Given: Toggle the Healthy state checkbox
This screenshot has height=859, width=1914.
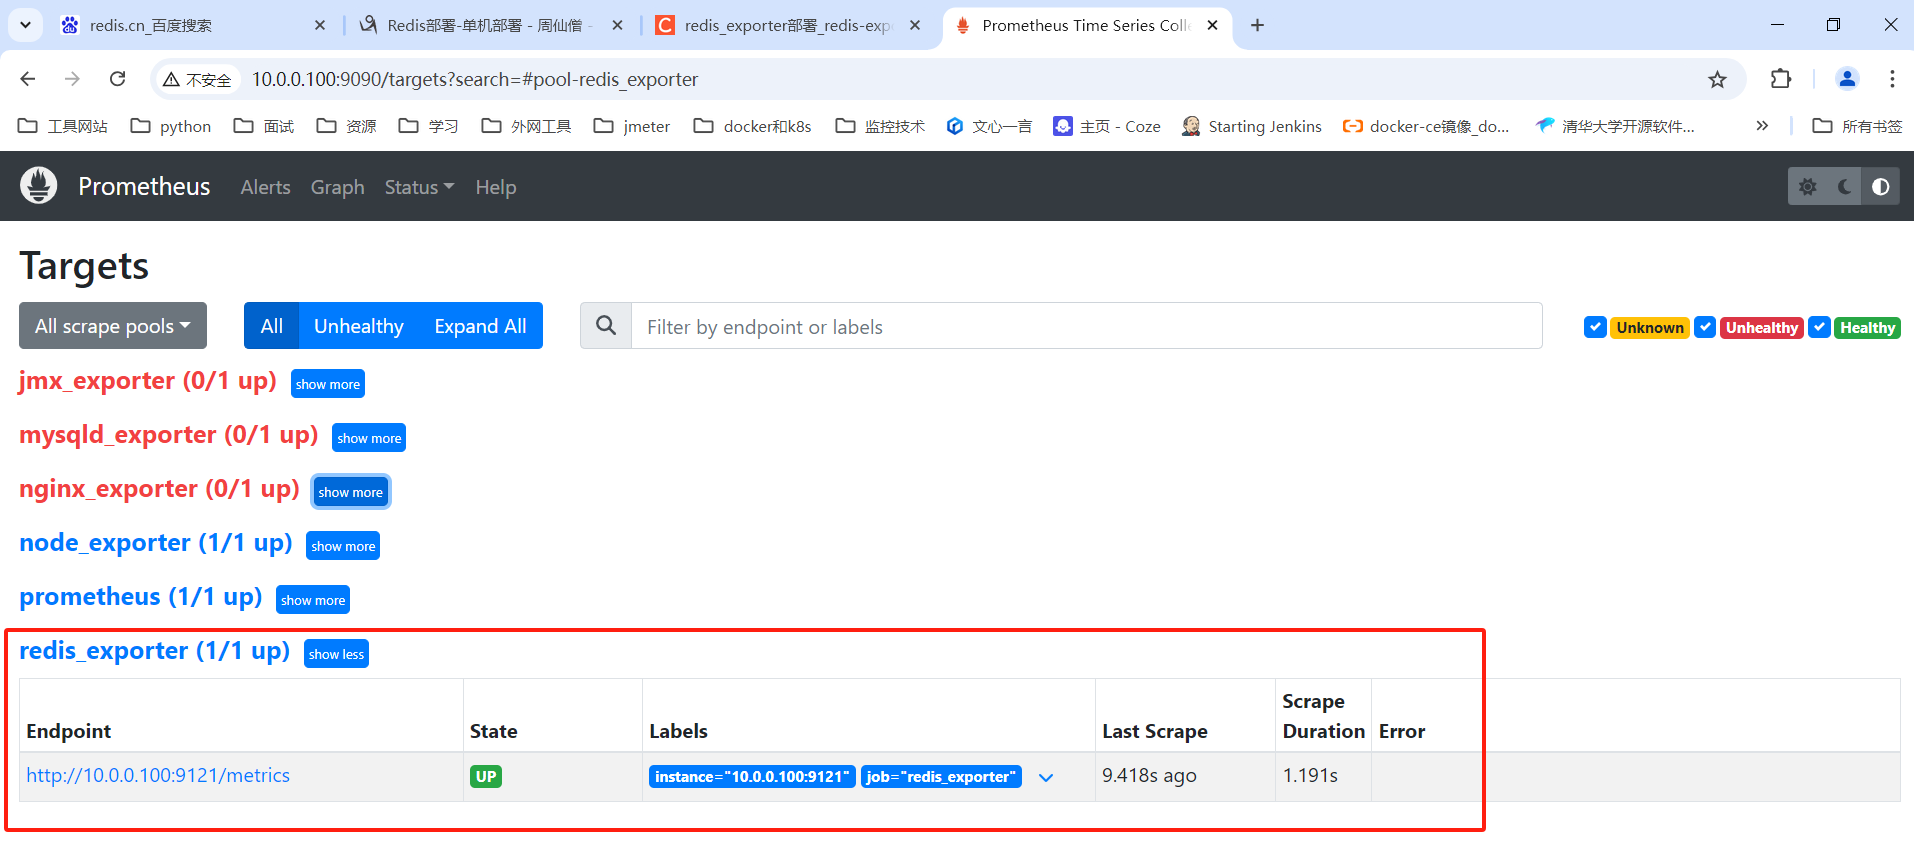Looking at the screenshot, I should pyautogui.click(x=1820, y=327).
